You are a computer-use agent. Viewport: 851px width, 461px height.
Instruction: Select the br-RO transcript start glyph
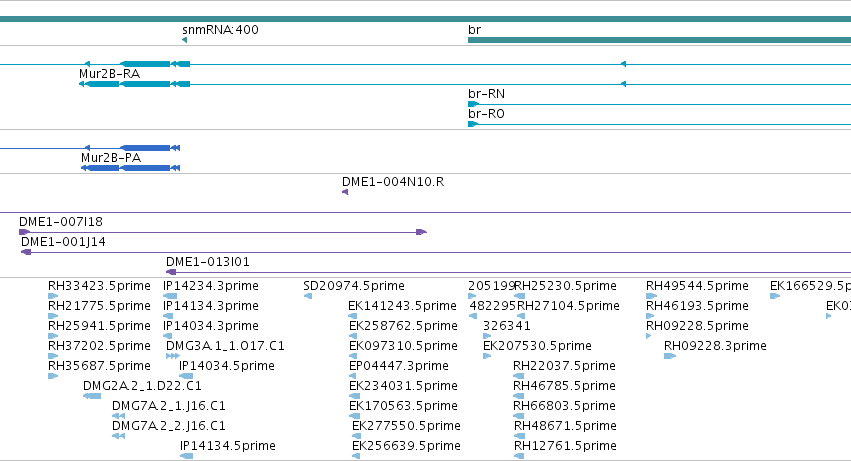click(x=473, y=124)
